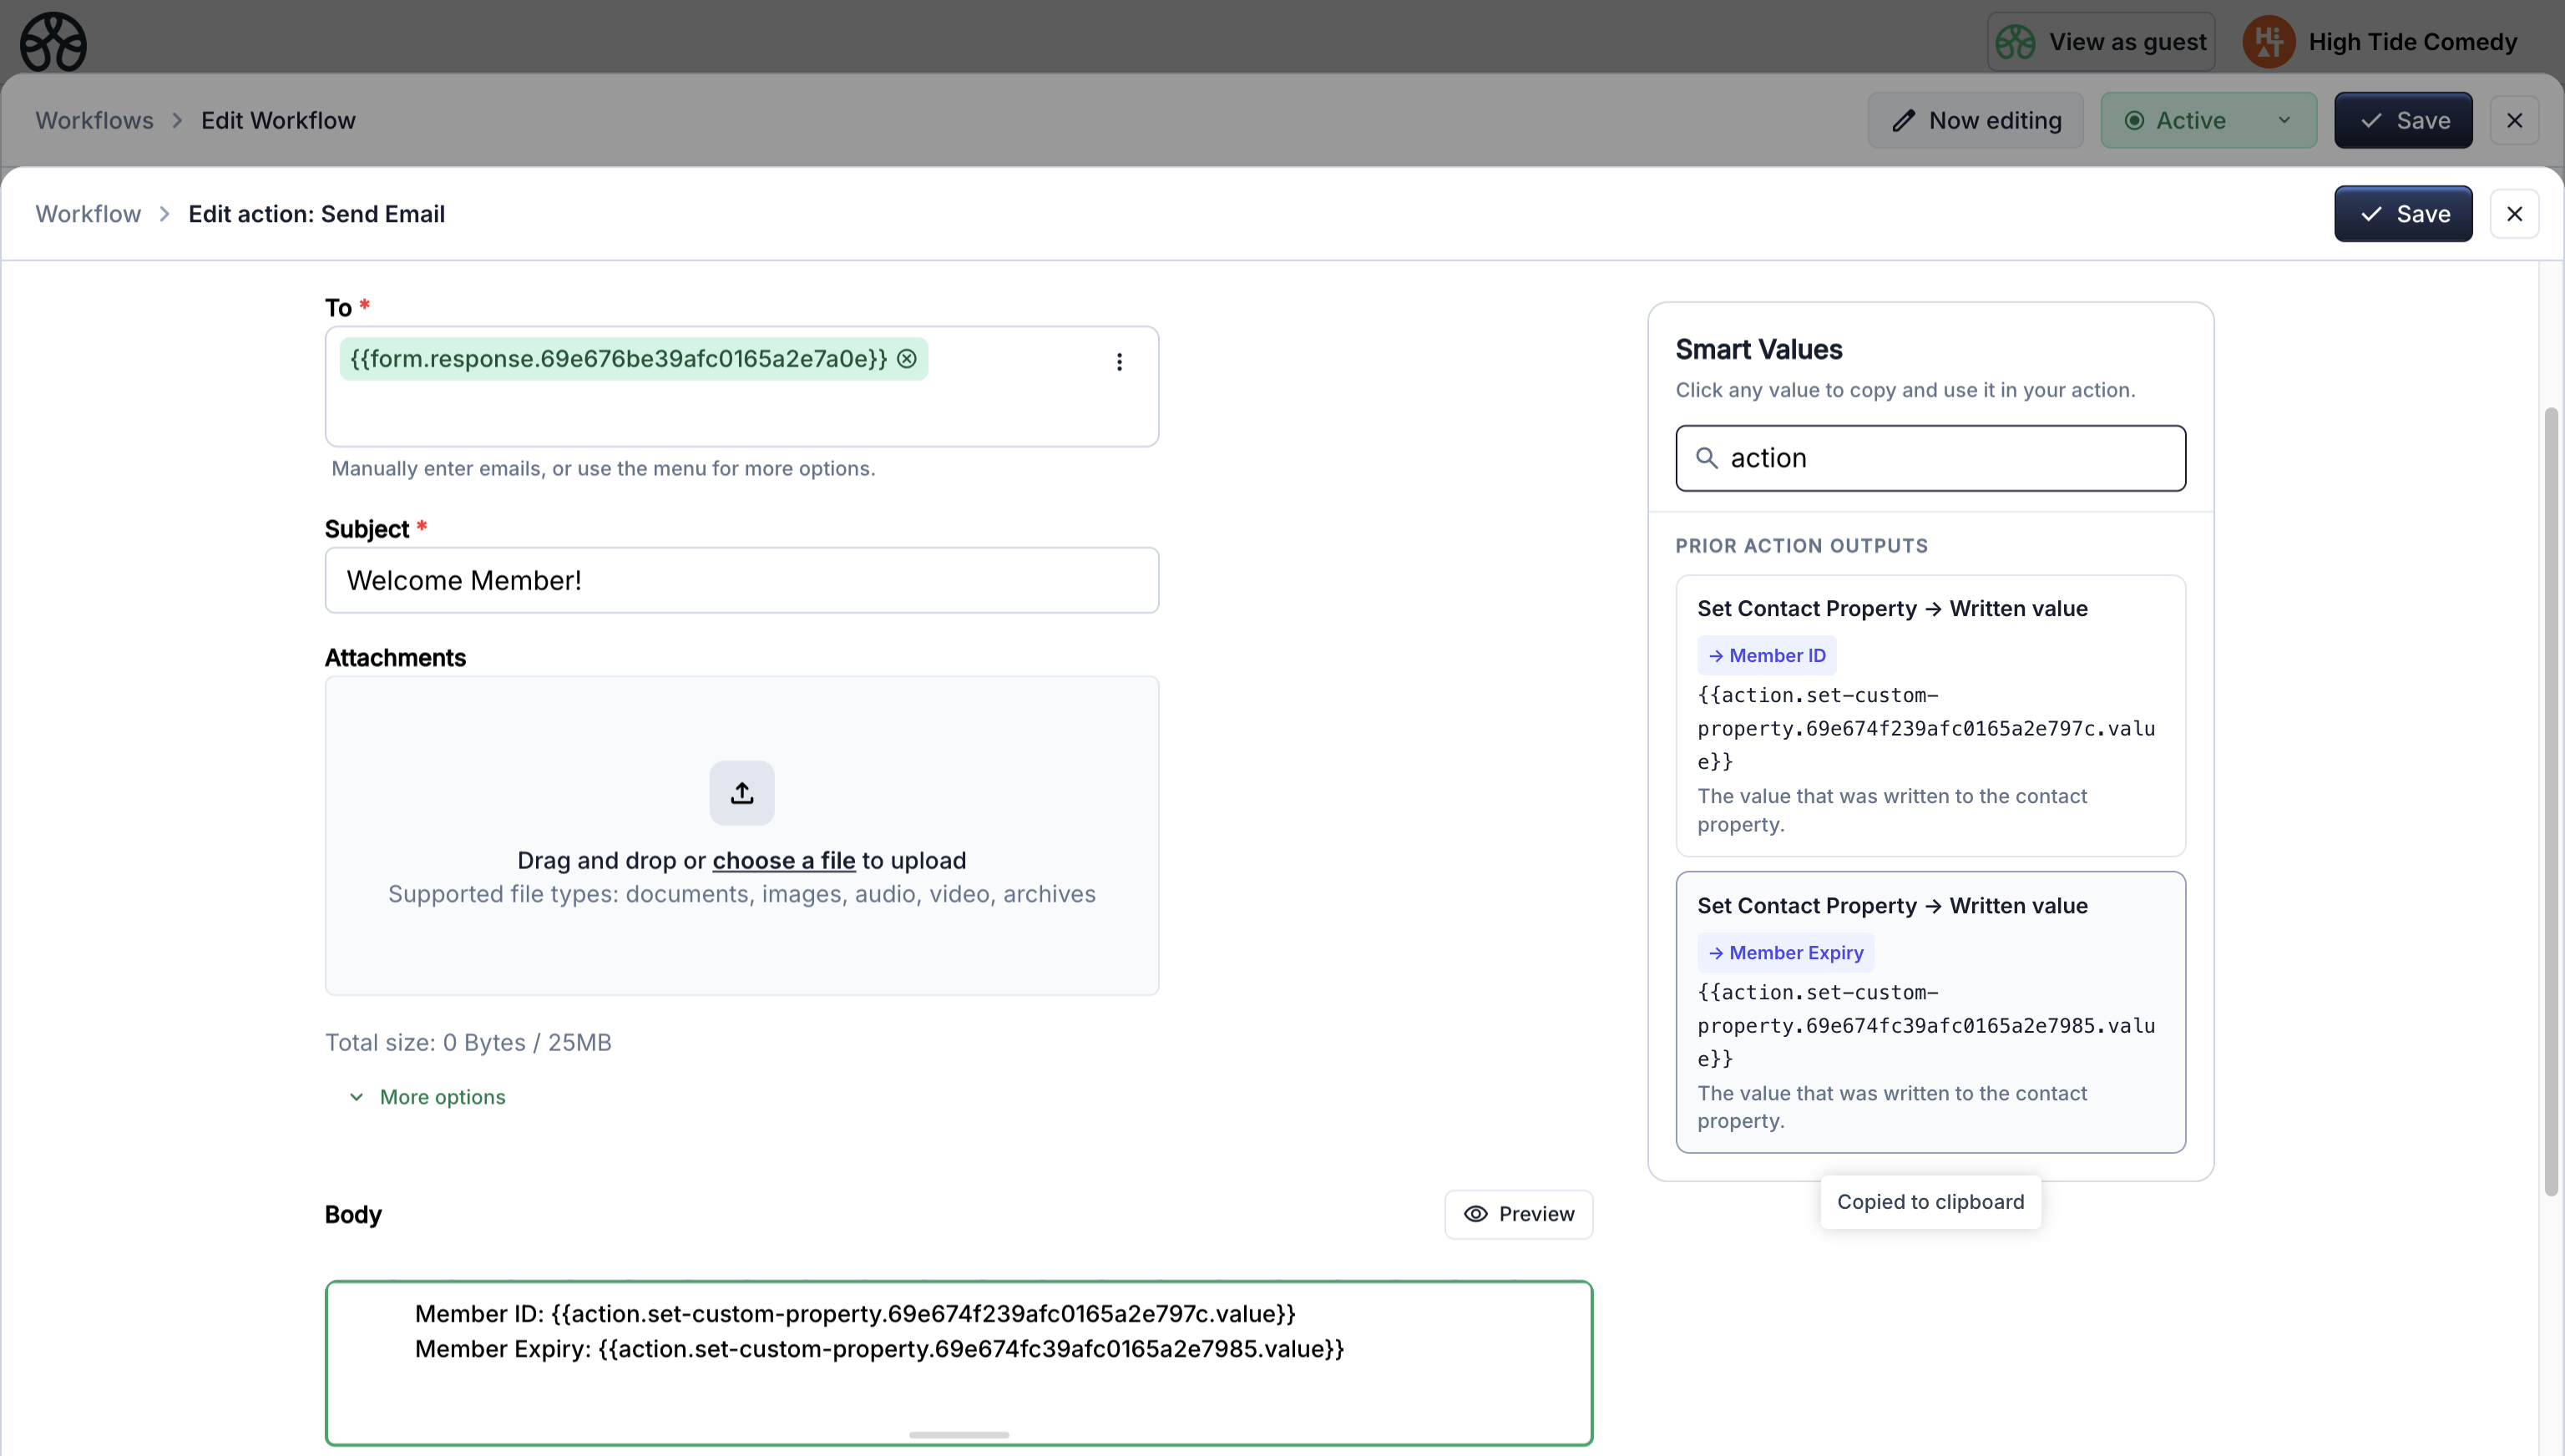
Task: Close the Send Email action editor
Action: [x=2514, y=214]
